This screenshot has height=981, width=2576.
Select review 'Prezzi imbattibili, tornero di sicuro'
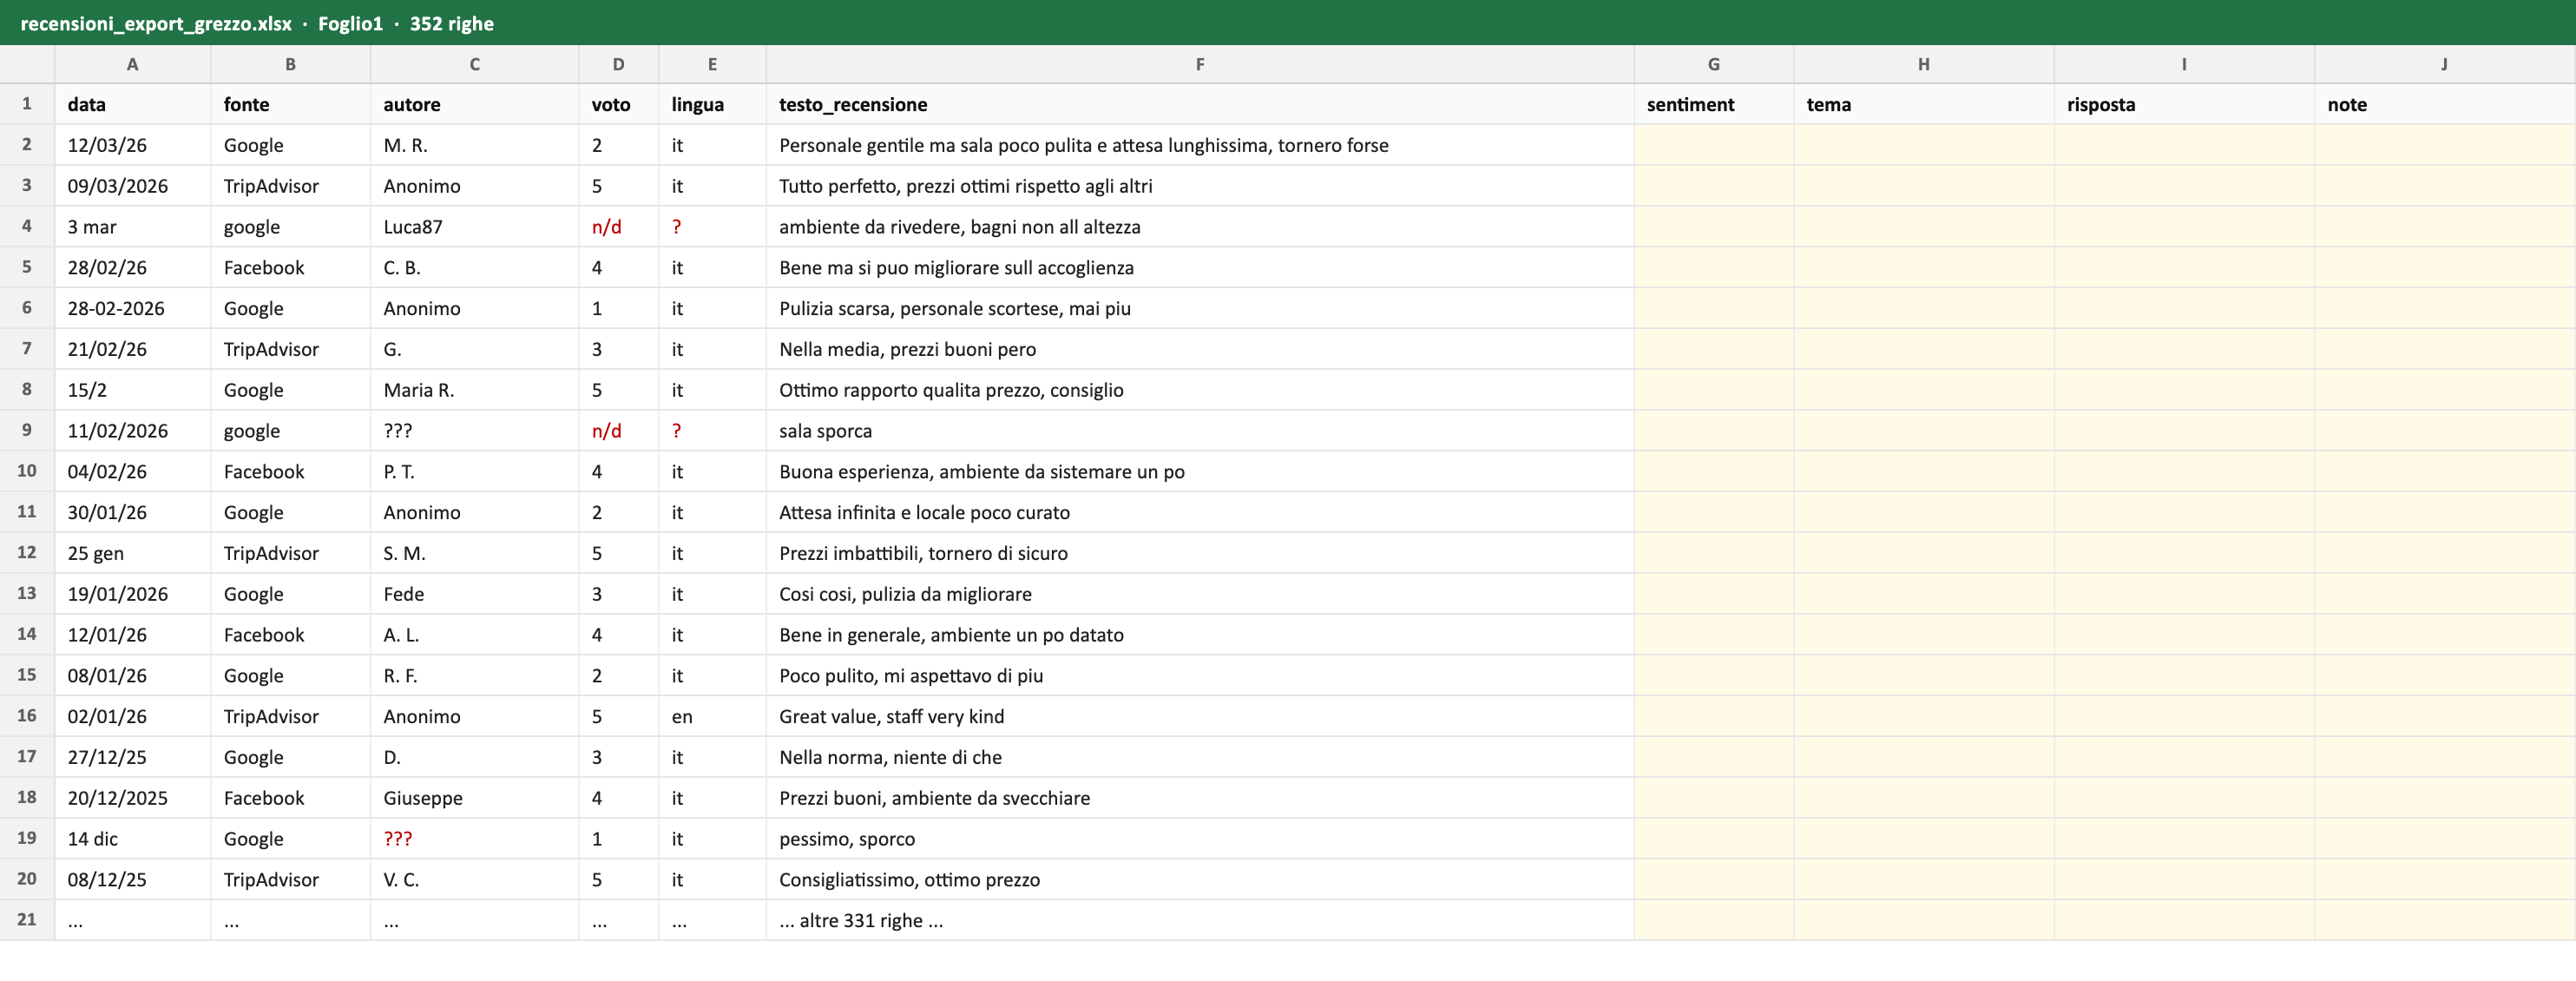click(x=1200, y=553)
